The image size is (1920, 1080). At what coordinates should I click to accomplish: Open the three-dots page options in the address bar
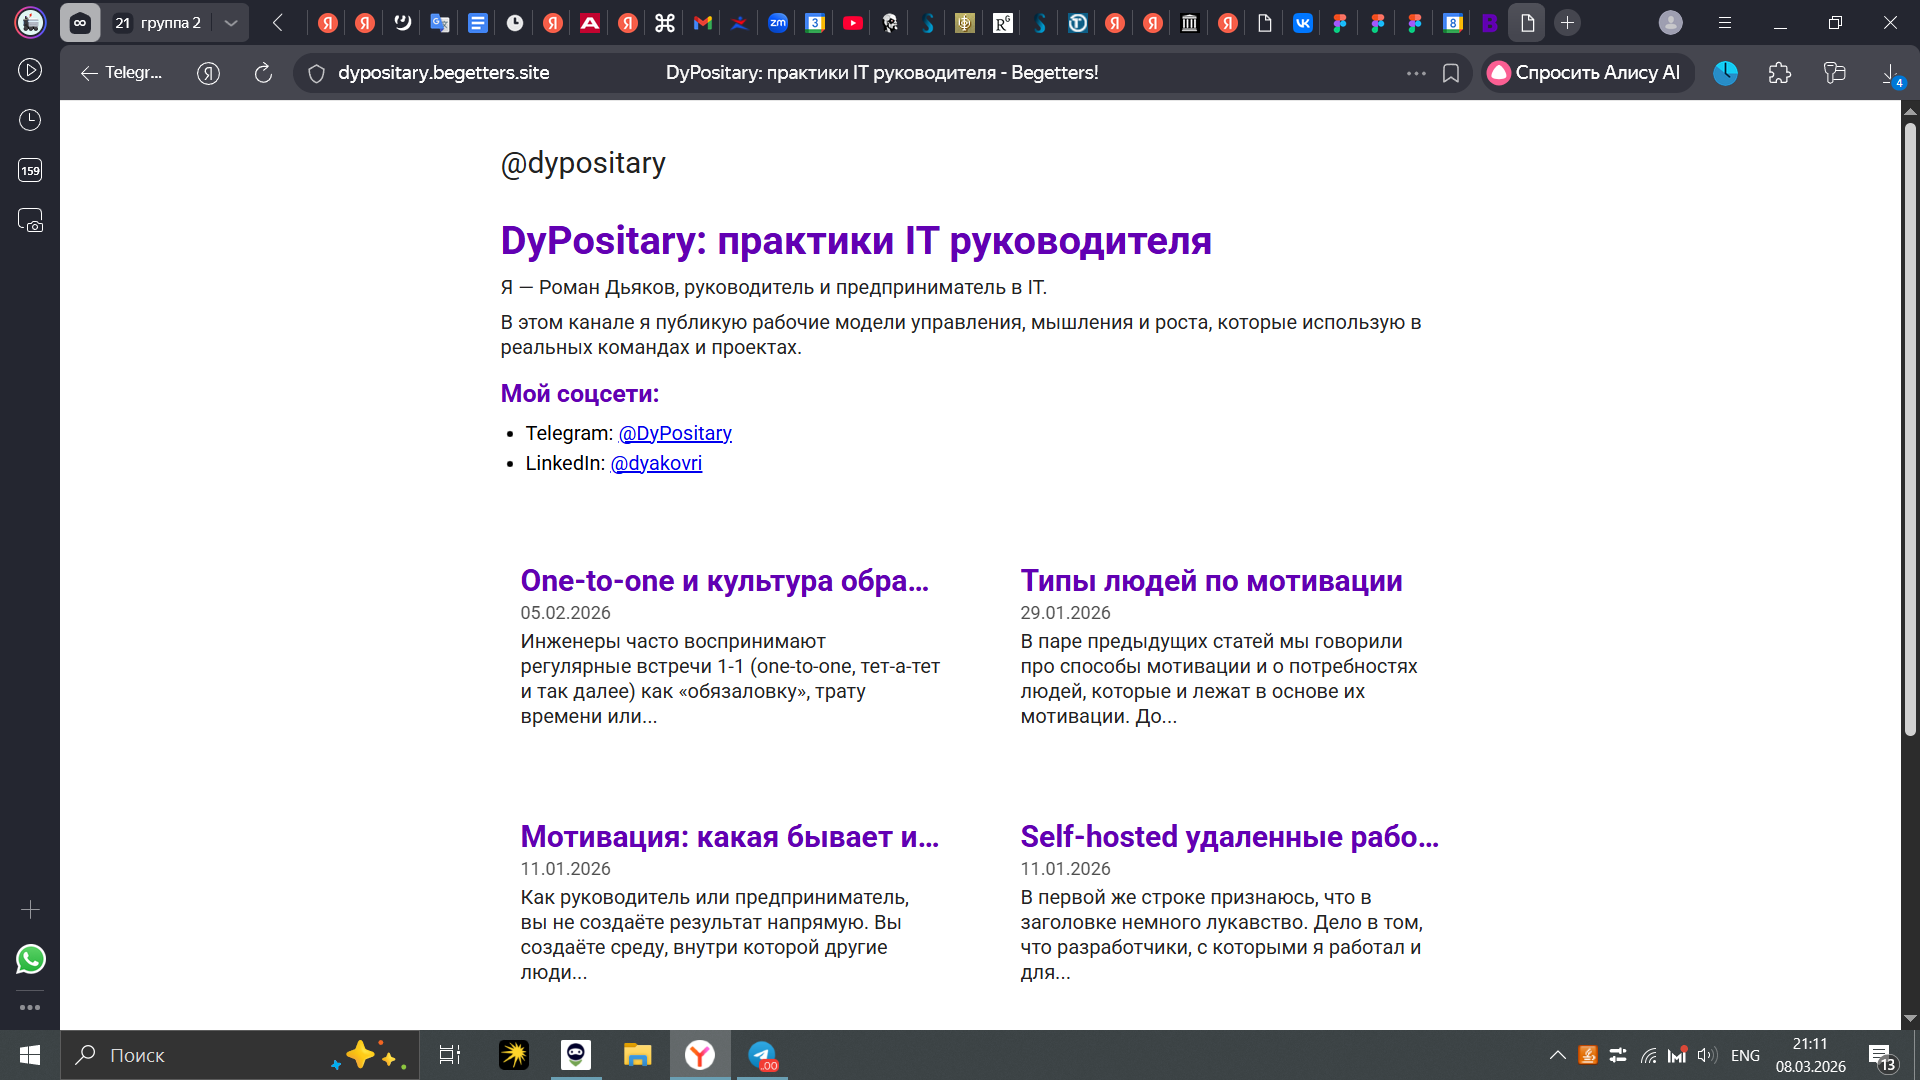pyautogui.click(x=1416, y=73)
